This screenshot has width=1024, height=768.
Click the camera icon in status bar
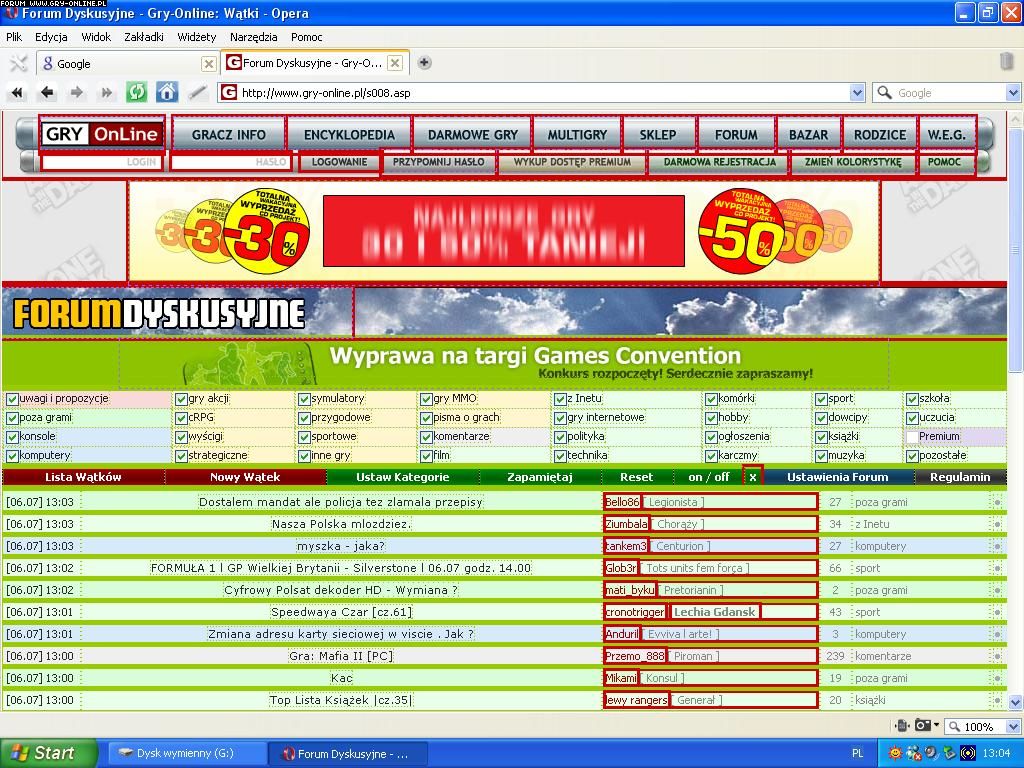924,726
